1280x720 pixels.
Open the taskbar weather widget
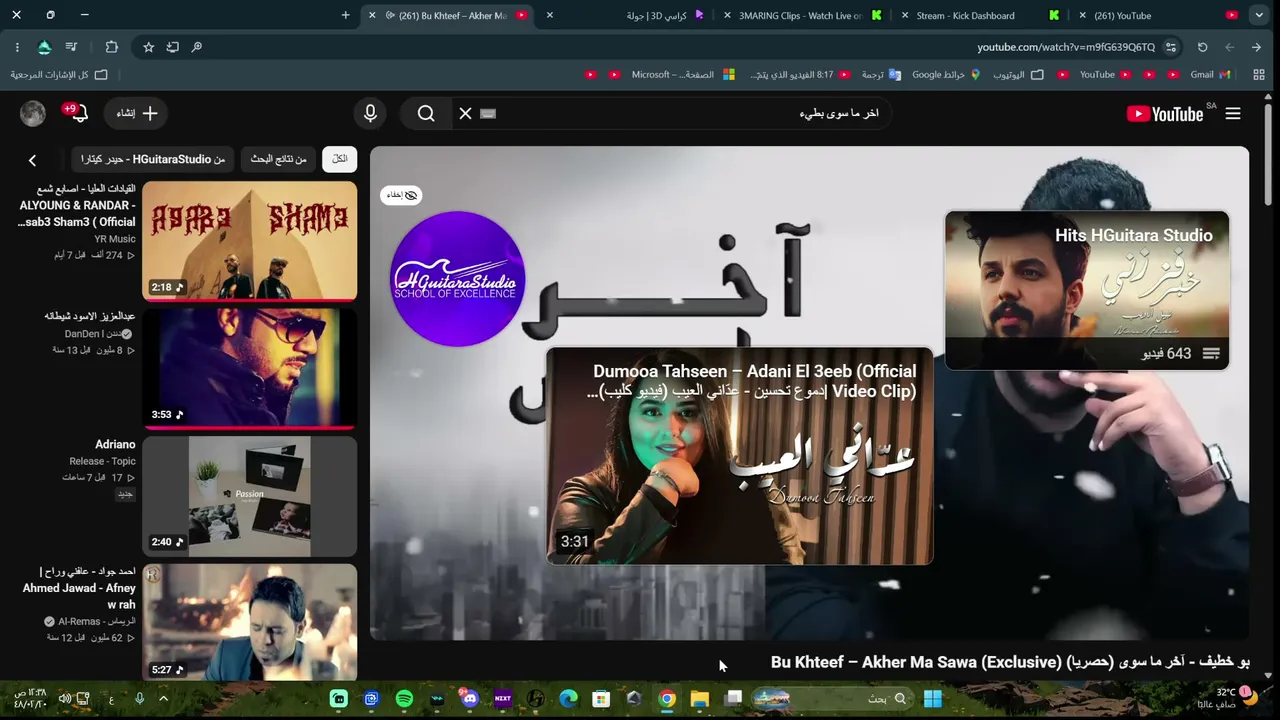pos(1225,699)
